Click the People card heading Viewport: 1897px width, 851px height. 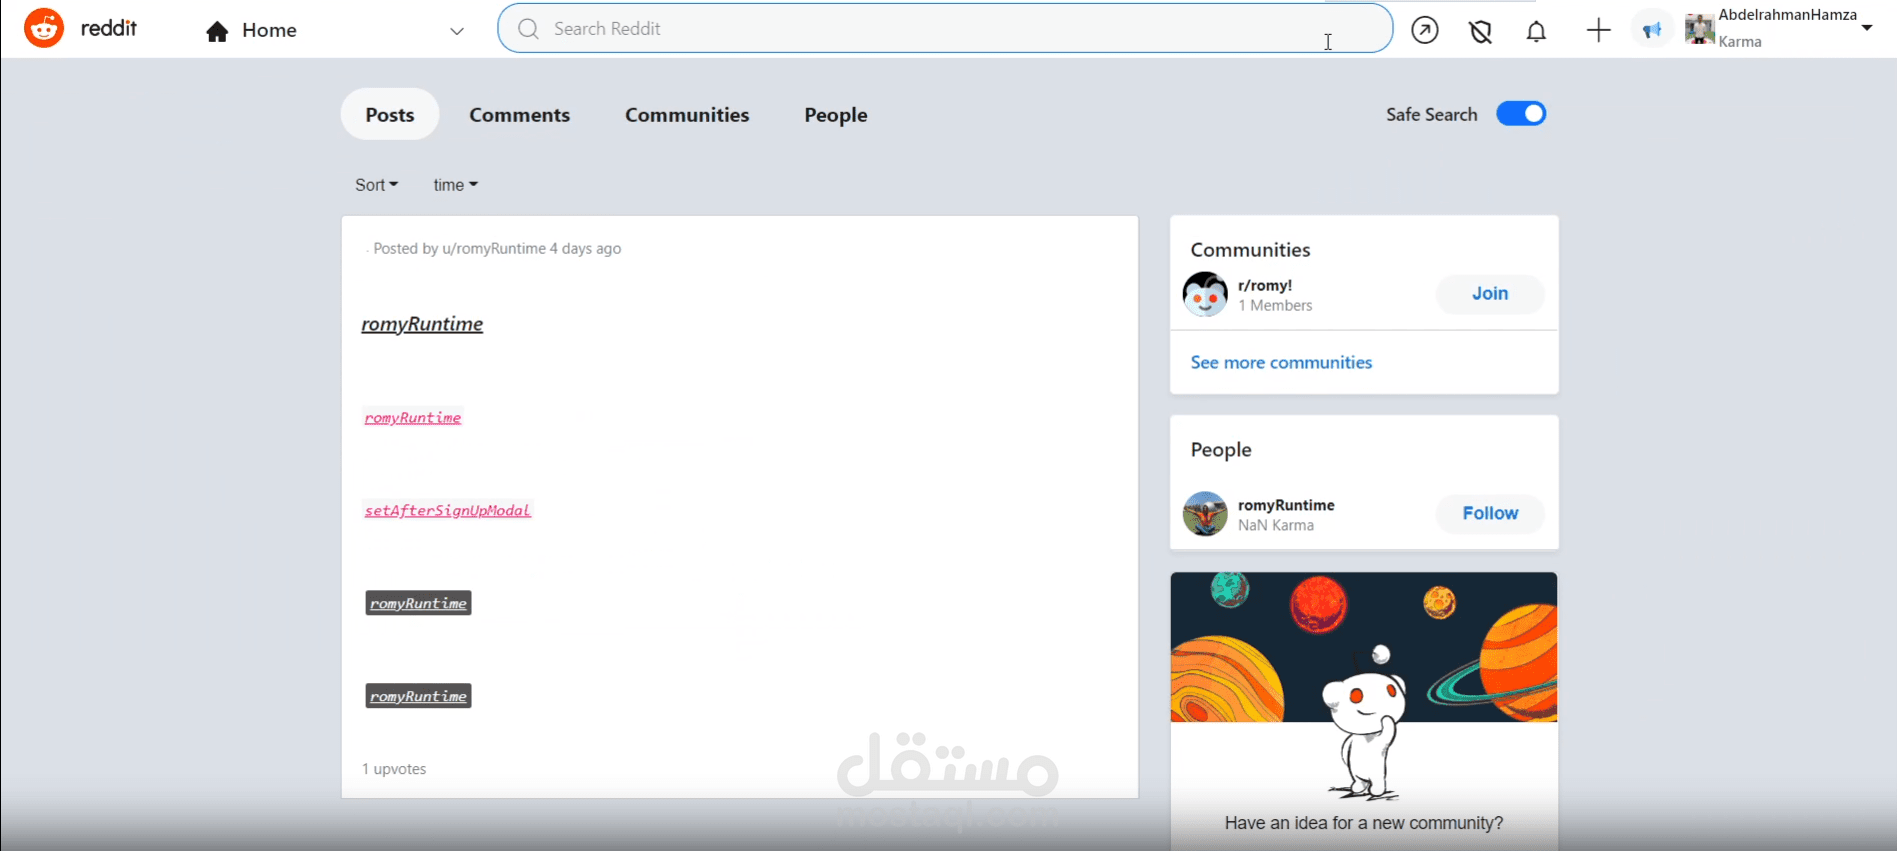(1221, 450)
